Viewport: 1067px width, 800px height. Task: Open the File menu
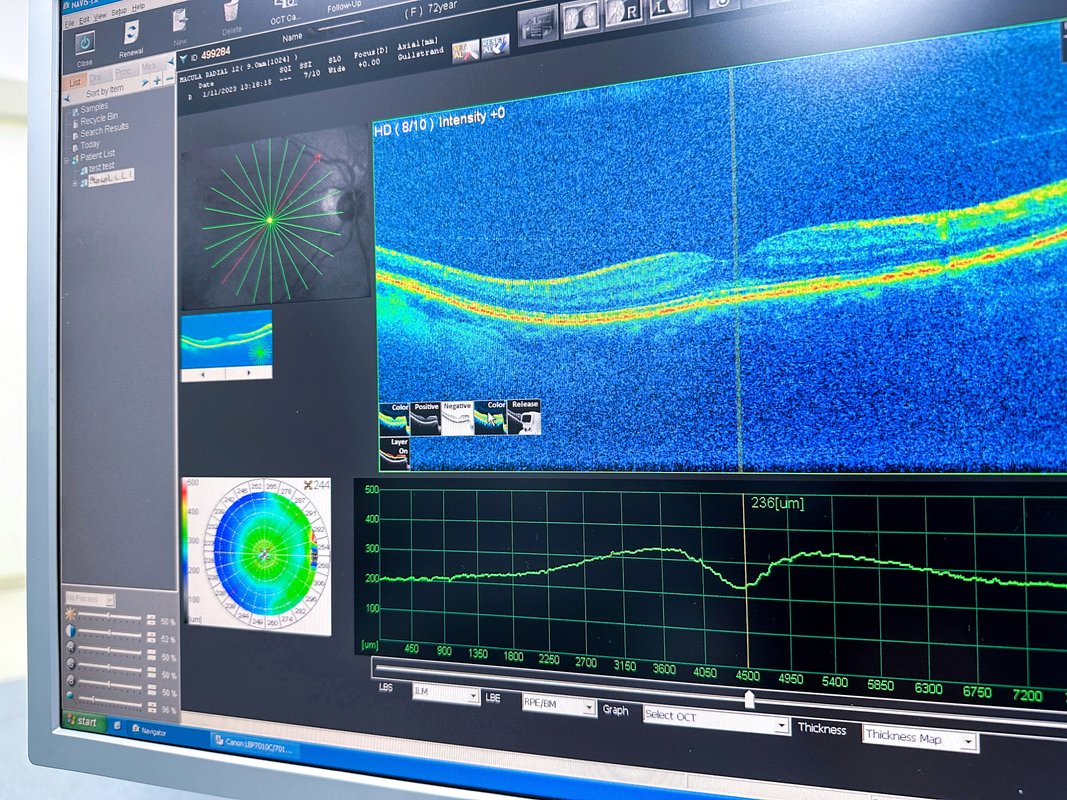69,19
